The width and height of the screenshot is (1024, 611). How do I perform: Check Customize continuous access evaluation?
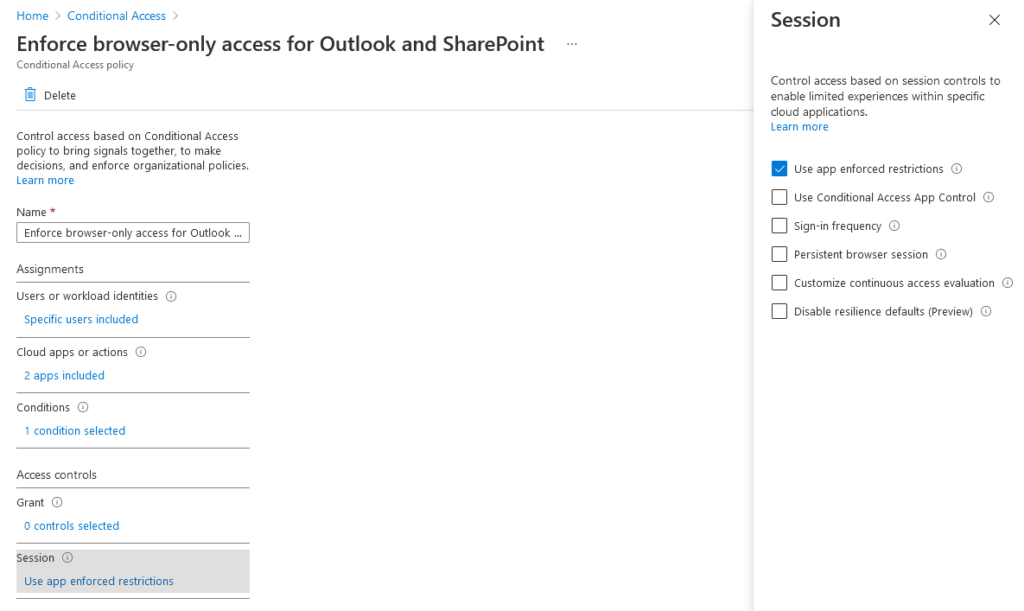click(x=779, y=283)
